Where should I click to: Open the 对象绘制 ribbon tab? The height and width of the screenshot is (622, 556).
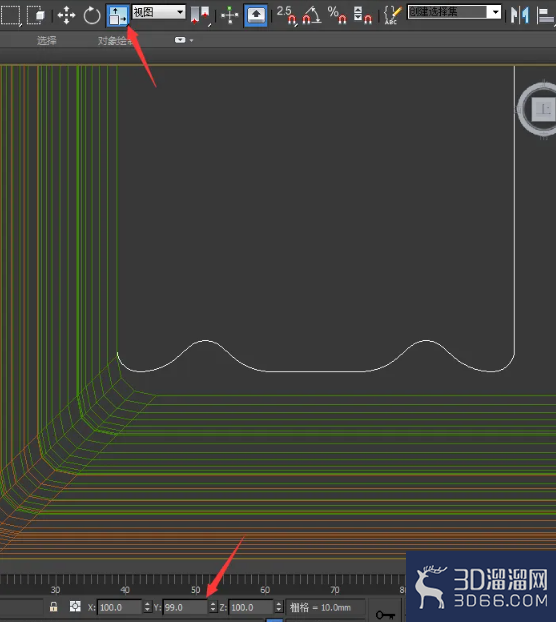point(115,40)
